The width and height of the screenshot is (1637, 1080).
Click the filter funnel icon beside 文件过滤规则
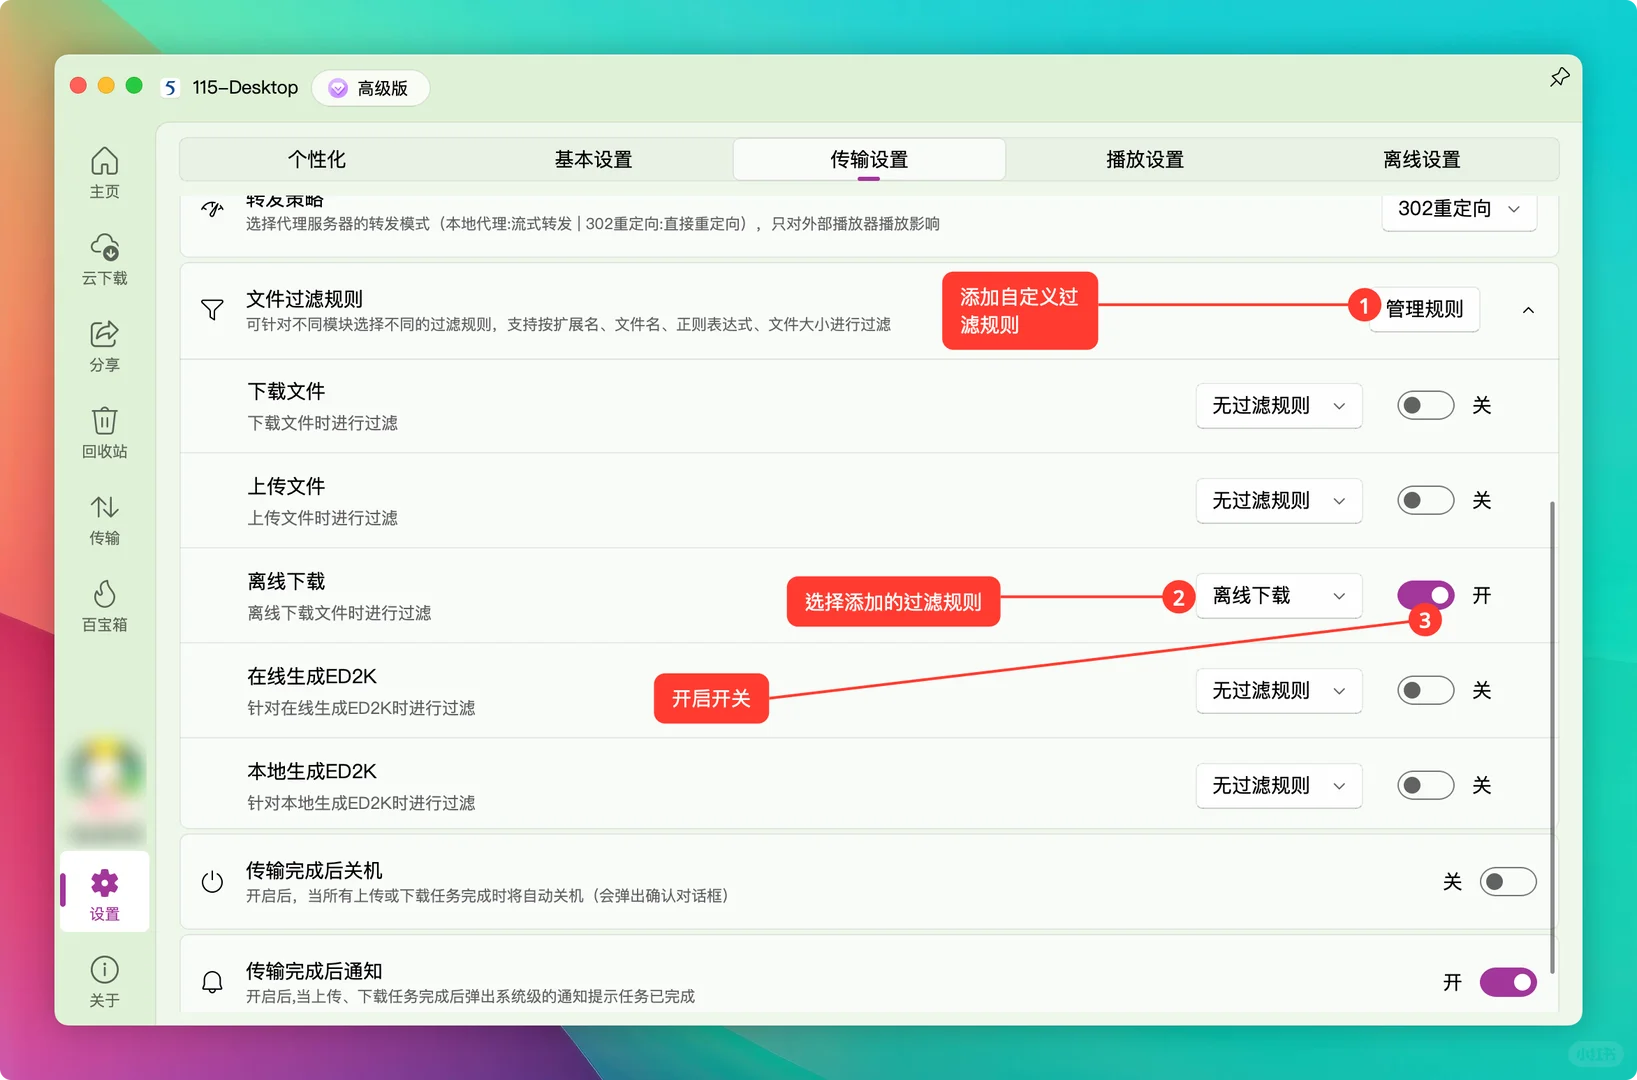click(x=212, y=309)
